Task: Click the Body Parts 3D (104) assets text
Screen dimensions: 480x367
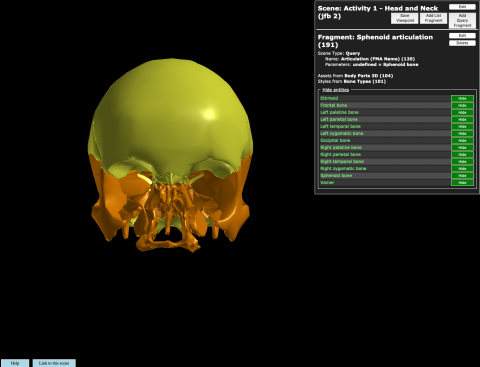Action: [x=369, y=76]
